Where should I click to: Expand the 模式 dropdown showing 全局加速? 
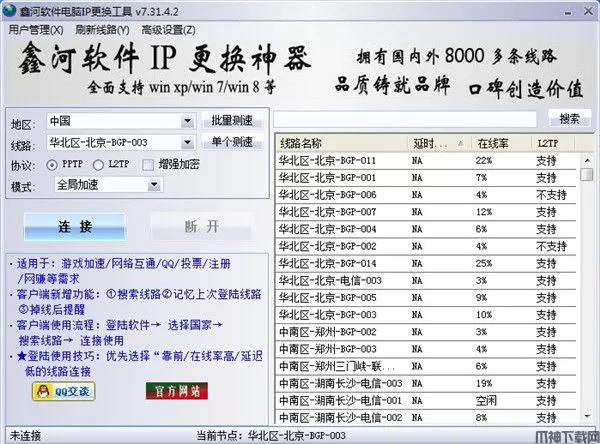154,185
